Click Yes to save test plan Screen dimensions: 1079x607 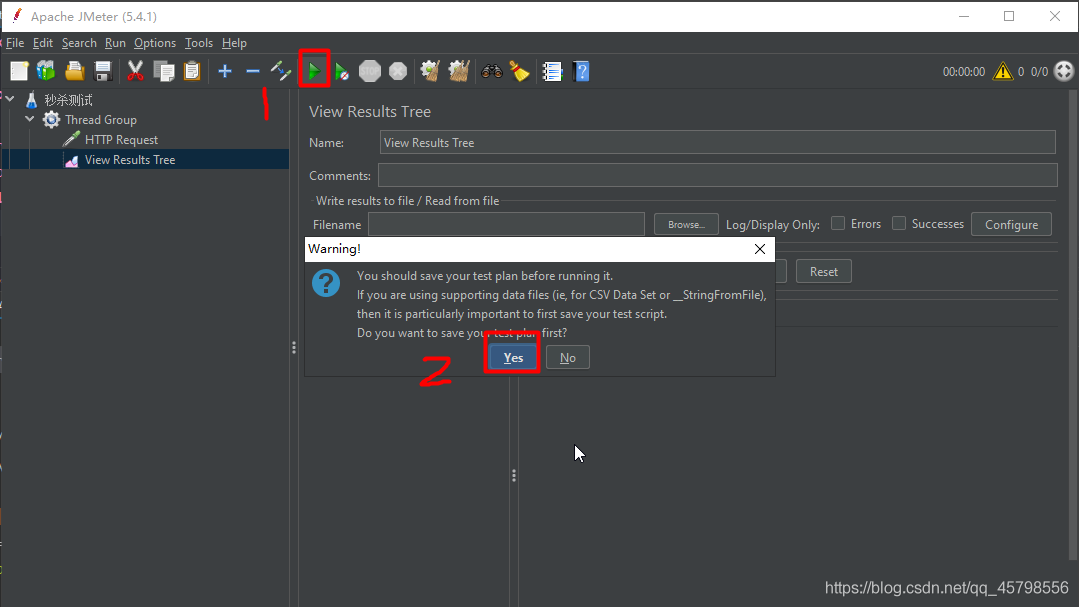coord(513,357)
